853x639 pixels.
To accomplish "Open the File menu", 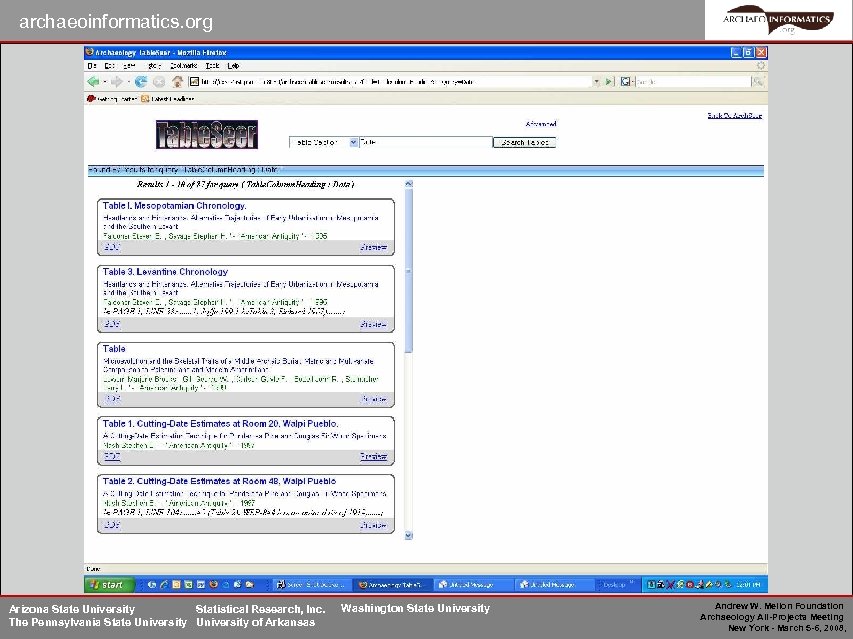I will tap(92, 66).
